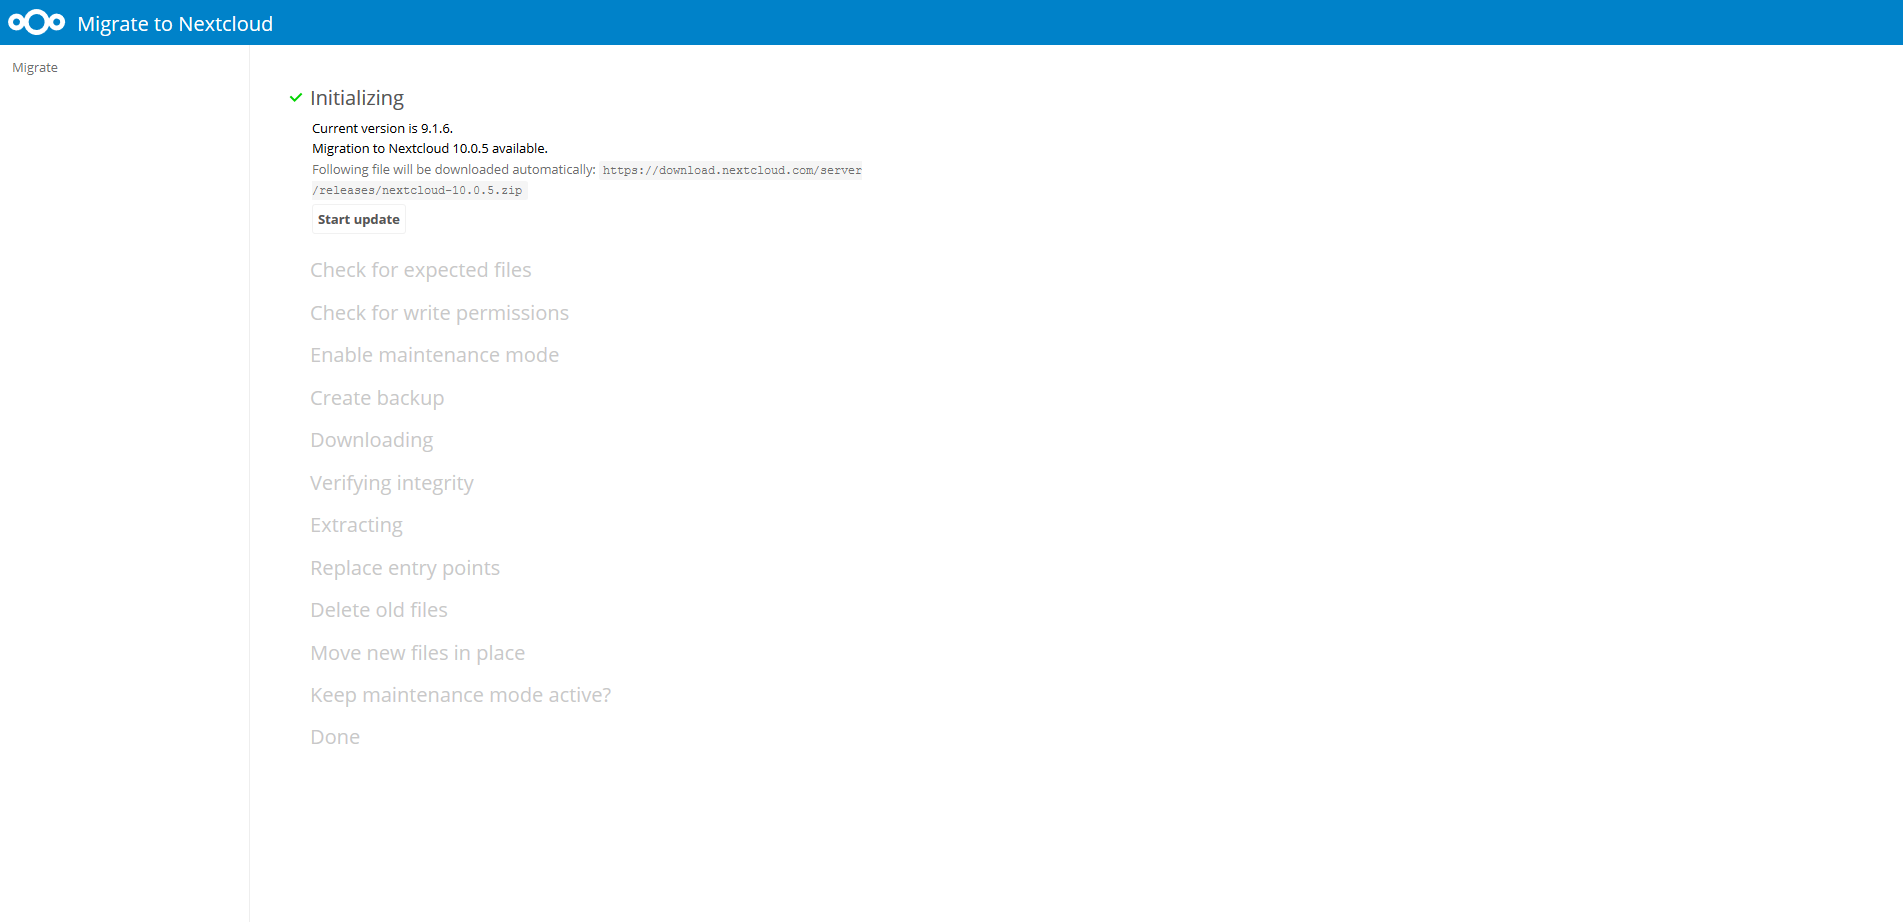Click 'Migration to Nextcloud 10.0.5 available.' text

pos(430,148)
